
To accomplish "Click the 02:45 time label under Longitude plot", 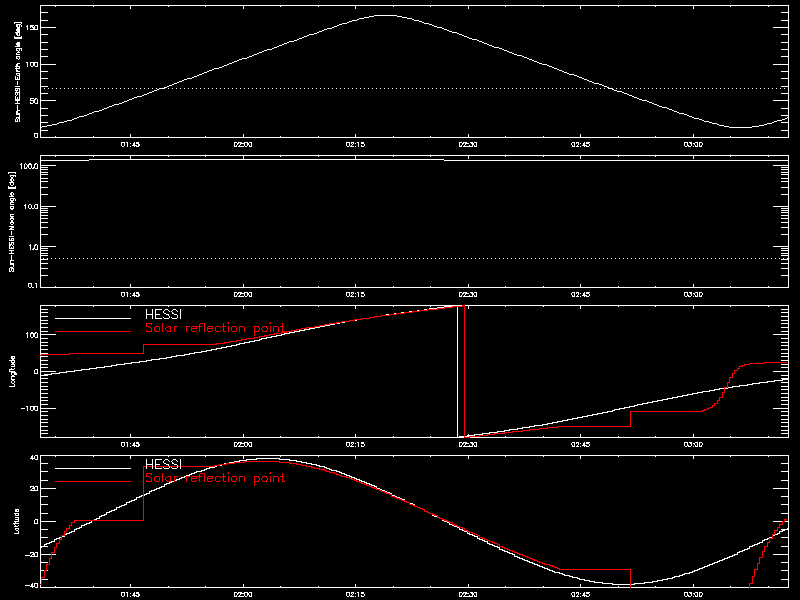I will coord(581,444).
